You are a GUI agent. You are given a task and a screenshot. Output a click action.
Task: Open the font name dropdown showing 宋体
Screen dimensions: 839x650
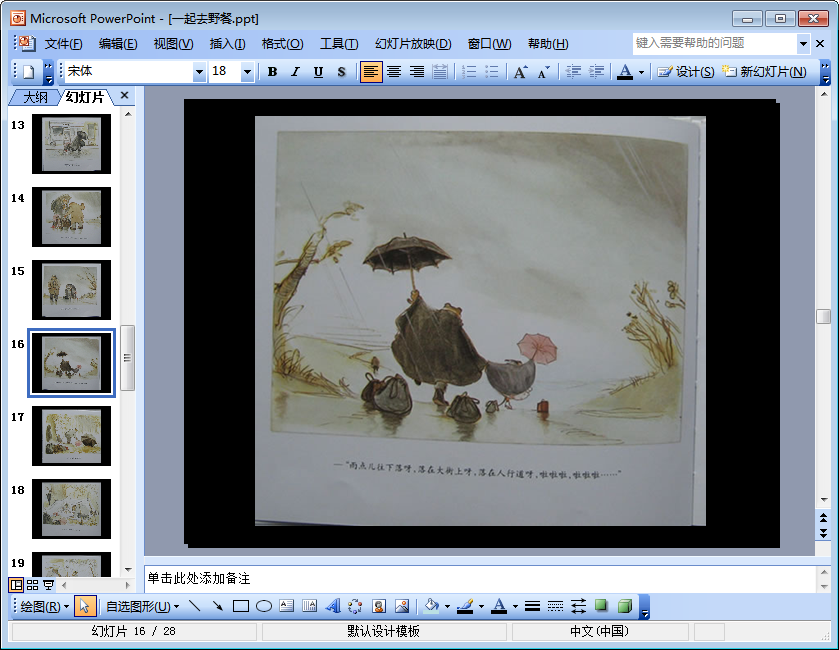(199, 72)
